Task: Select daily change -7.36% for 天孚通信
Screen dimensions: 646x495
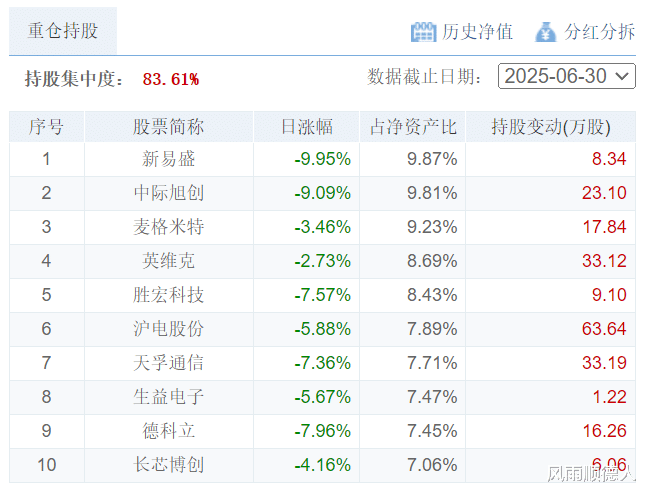Action: tap(323, 363)
